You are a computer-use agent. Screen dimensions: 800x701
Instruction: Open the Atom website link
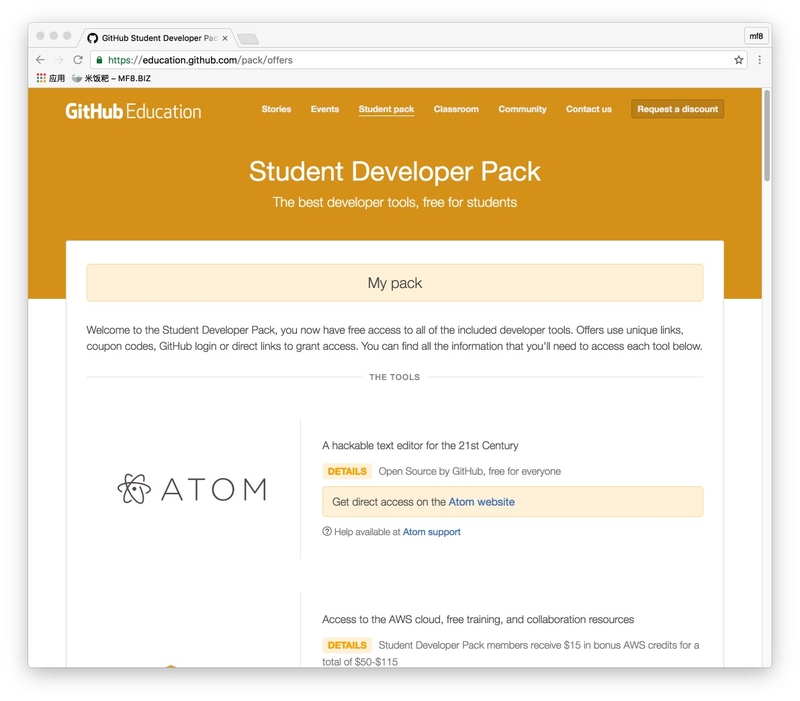(x=481, y=502)
